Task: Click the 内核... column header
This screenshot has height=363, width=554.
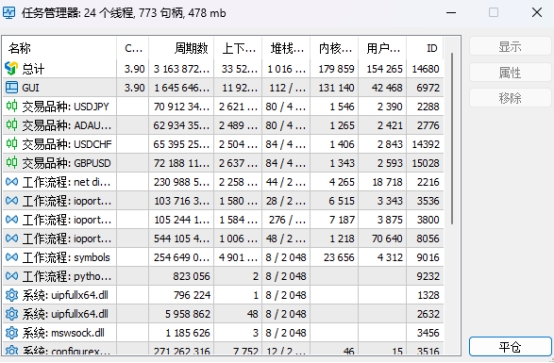Action: pos(334,48)
